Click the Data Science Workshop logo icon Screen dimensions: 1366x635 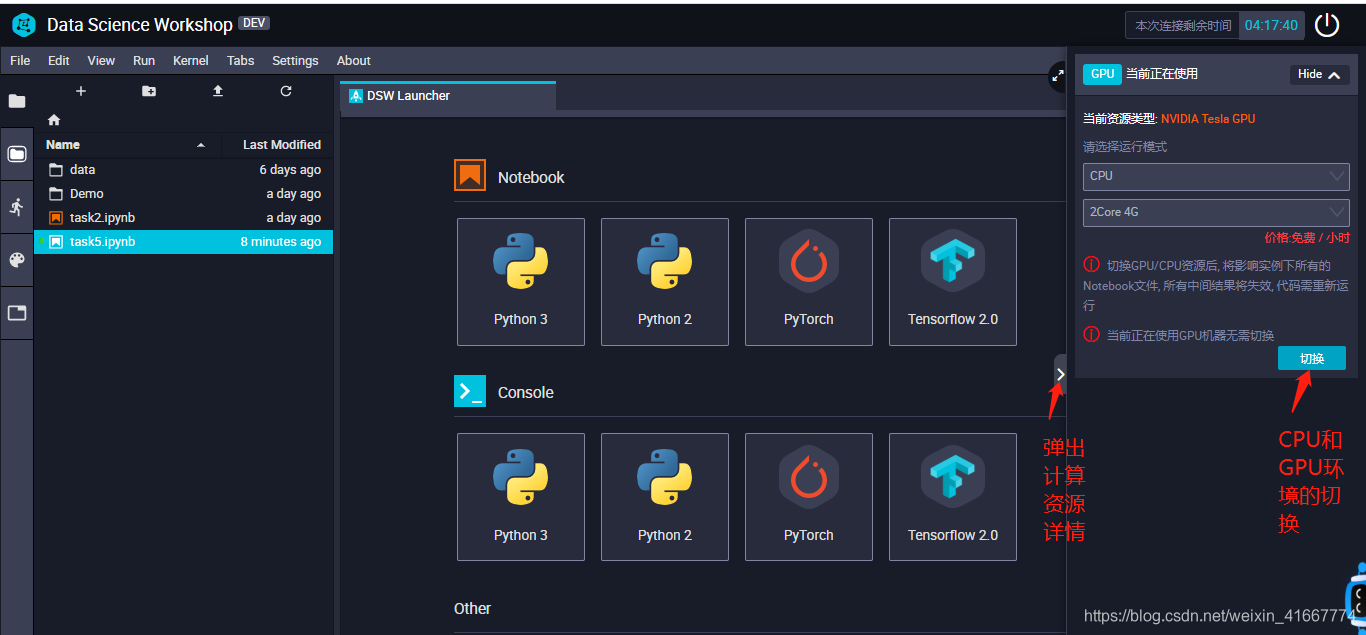pos(24,24)
